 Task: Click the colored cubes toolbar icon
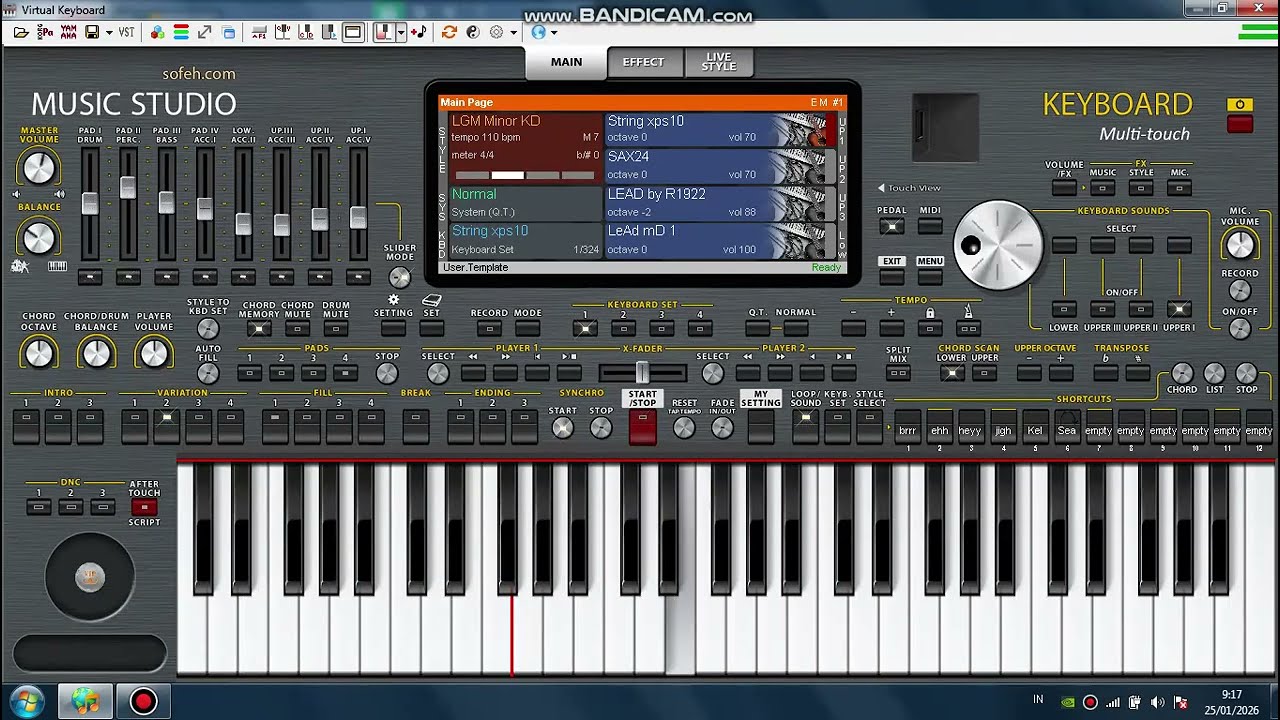[157, 32]
